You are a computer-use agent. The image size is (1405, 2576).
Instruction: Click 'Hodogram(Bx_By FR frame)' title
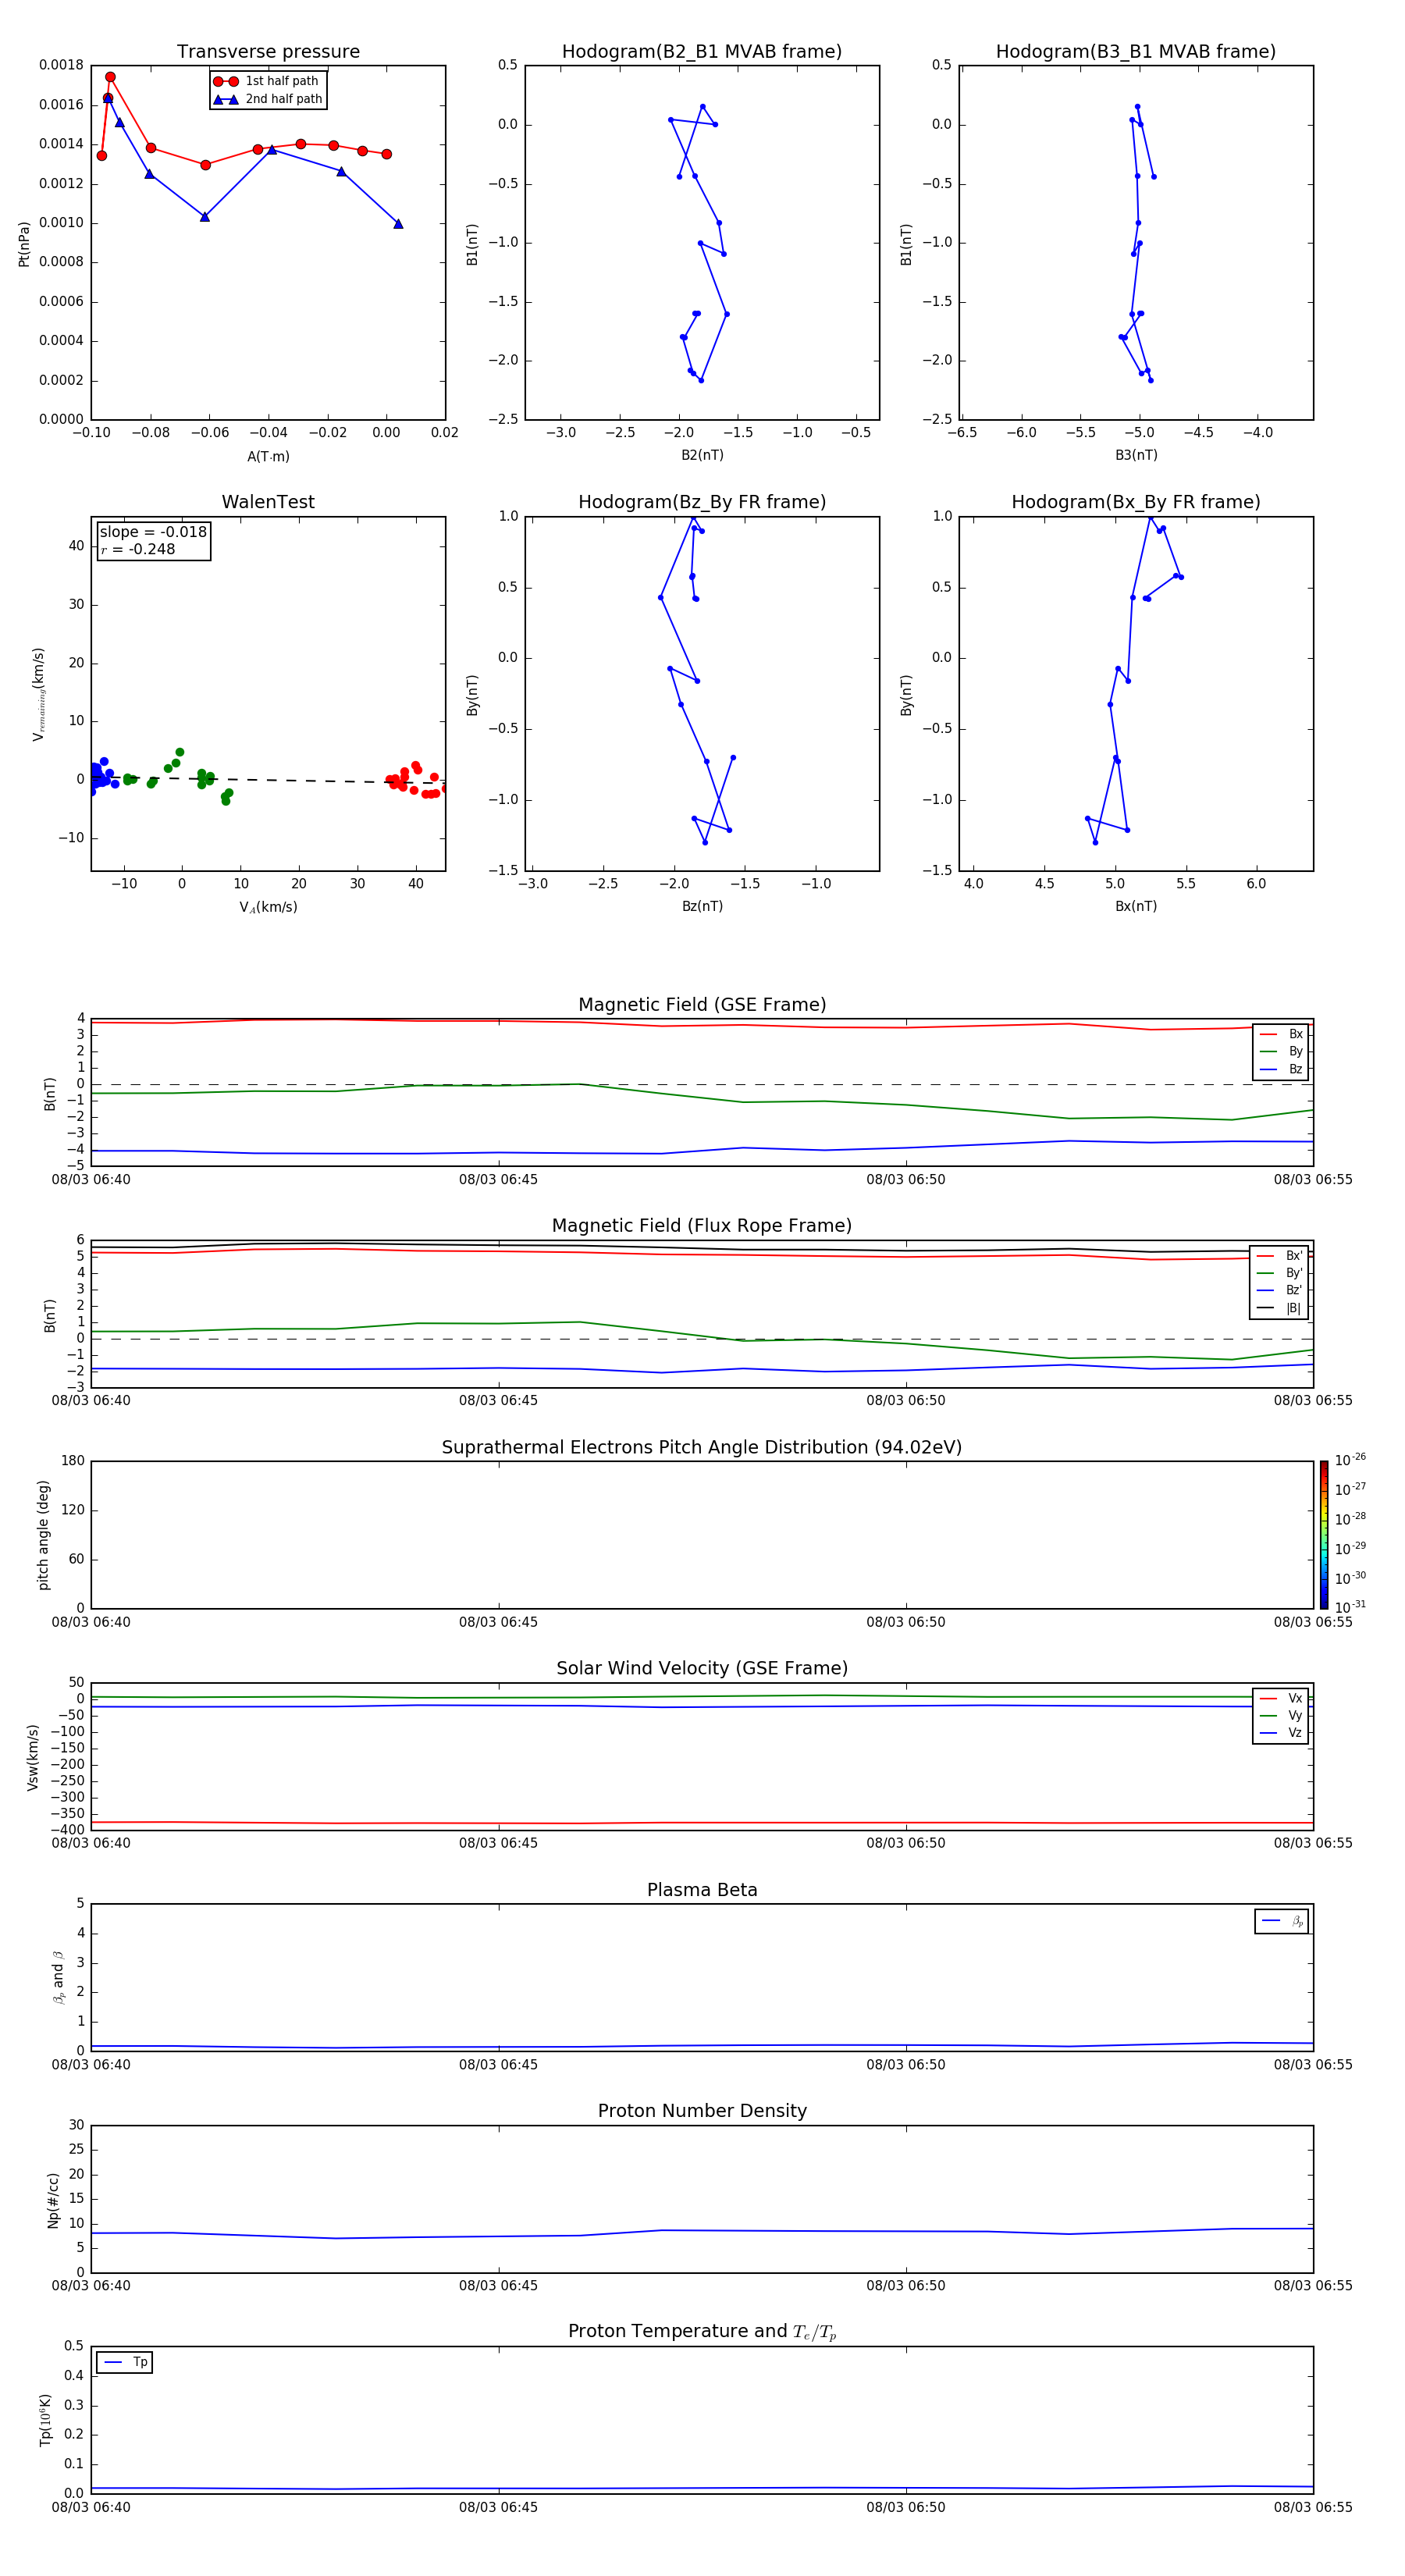pos(1136,502)
